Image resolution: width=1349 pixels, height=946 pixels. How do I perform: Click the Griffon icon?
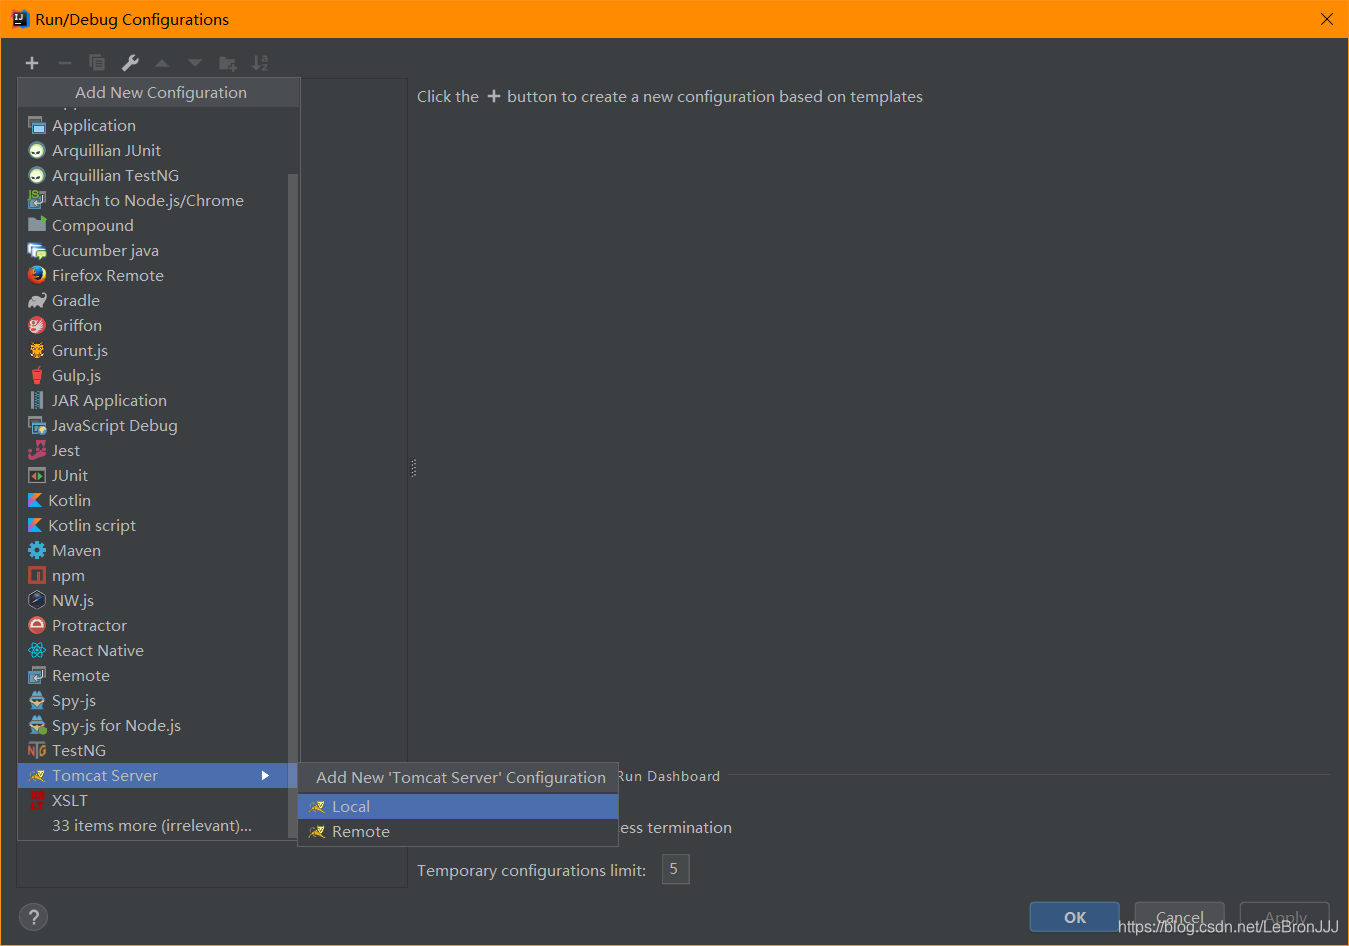point(37,325)
